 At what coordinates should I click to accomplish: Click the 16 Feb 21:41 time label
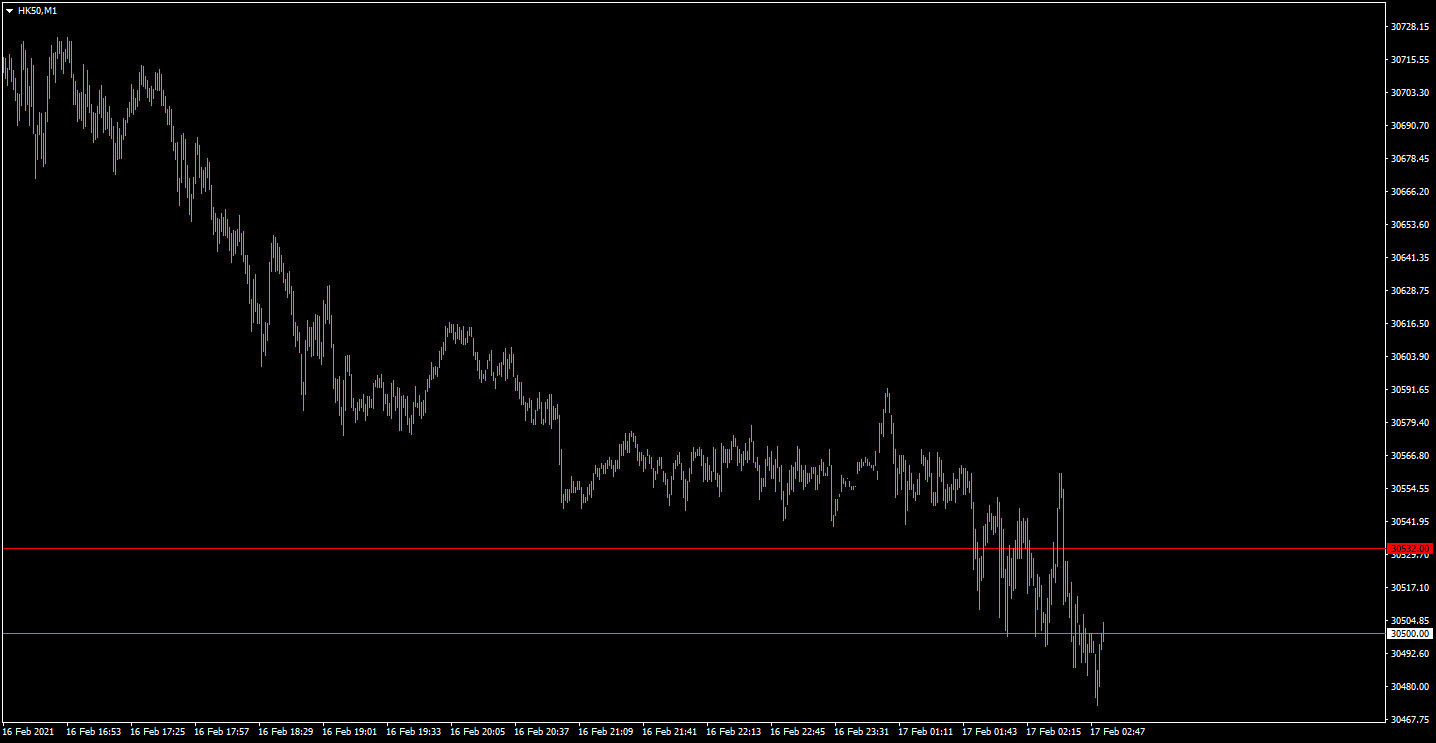point(669,732)
